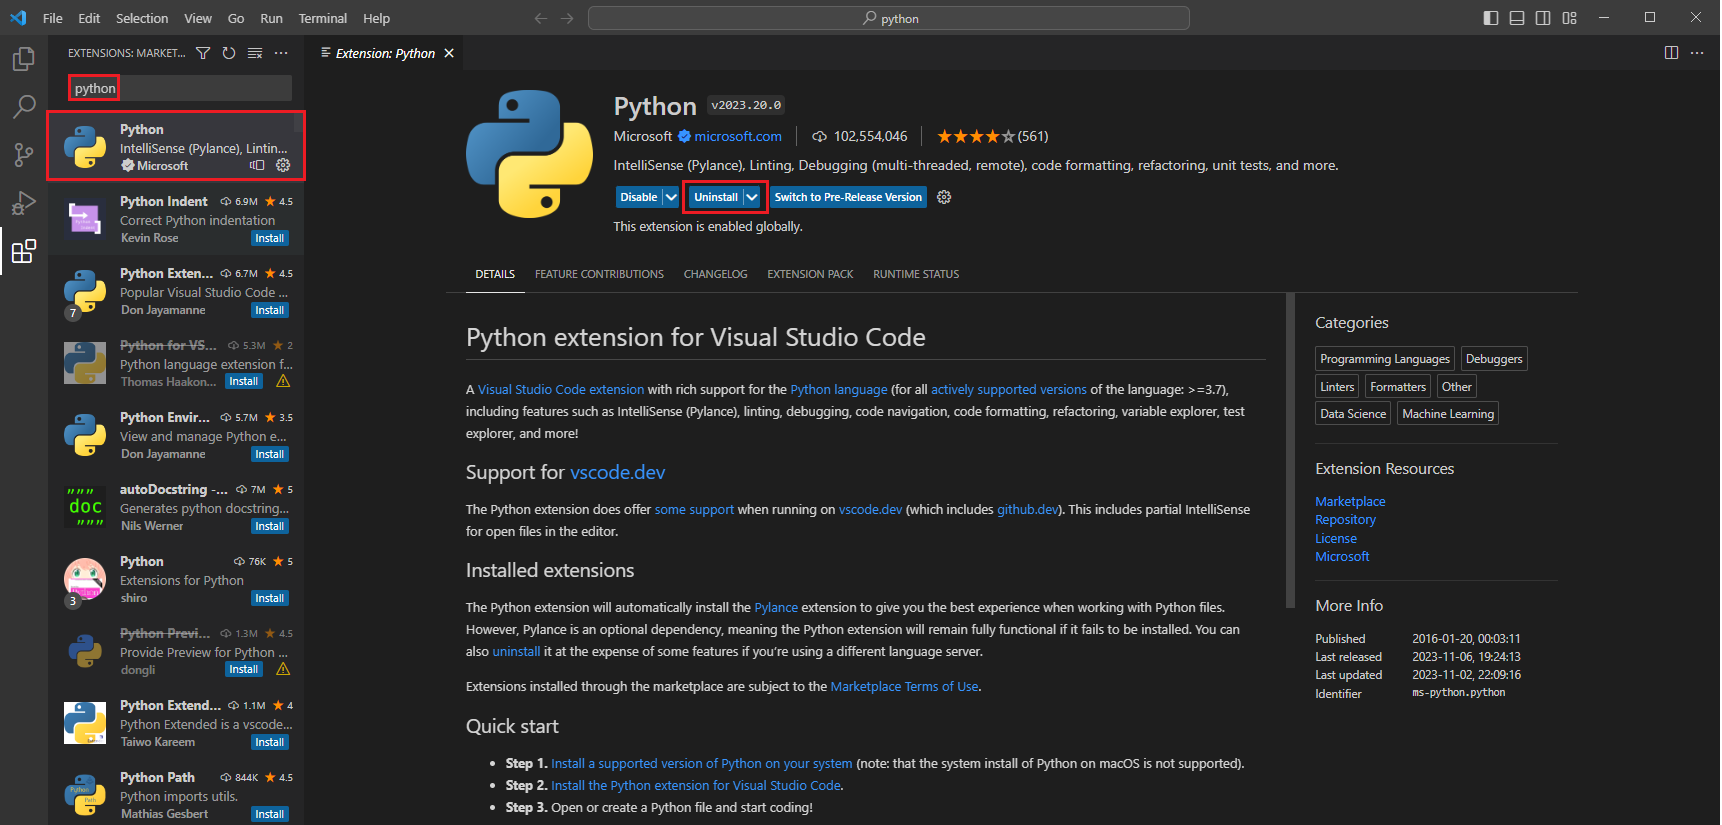The height and width of the screenshot is (825, 1722).
Task: Expand the Disable dropdown arrow
Action: point(671,197)
